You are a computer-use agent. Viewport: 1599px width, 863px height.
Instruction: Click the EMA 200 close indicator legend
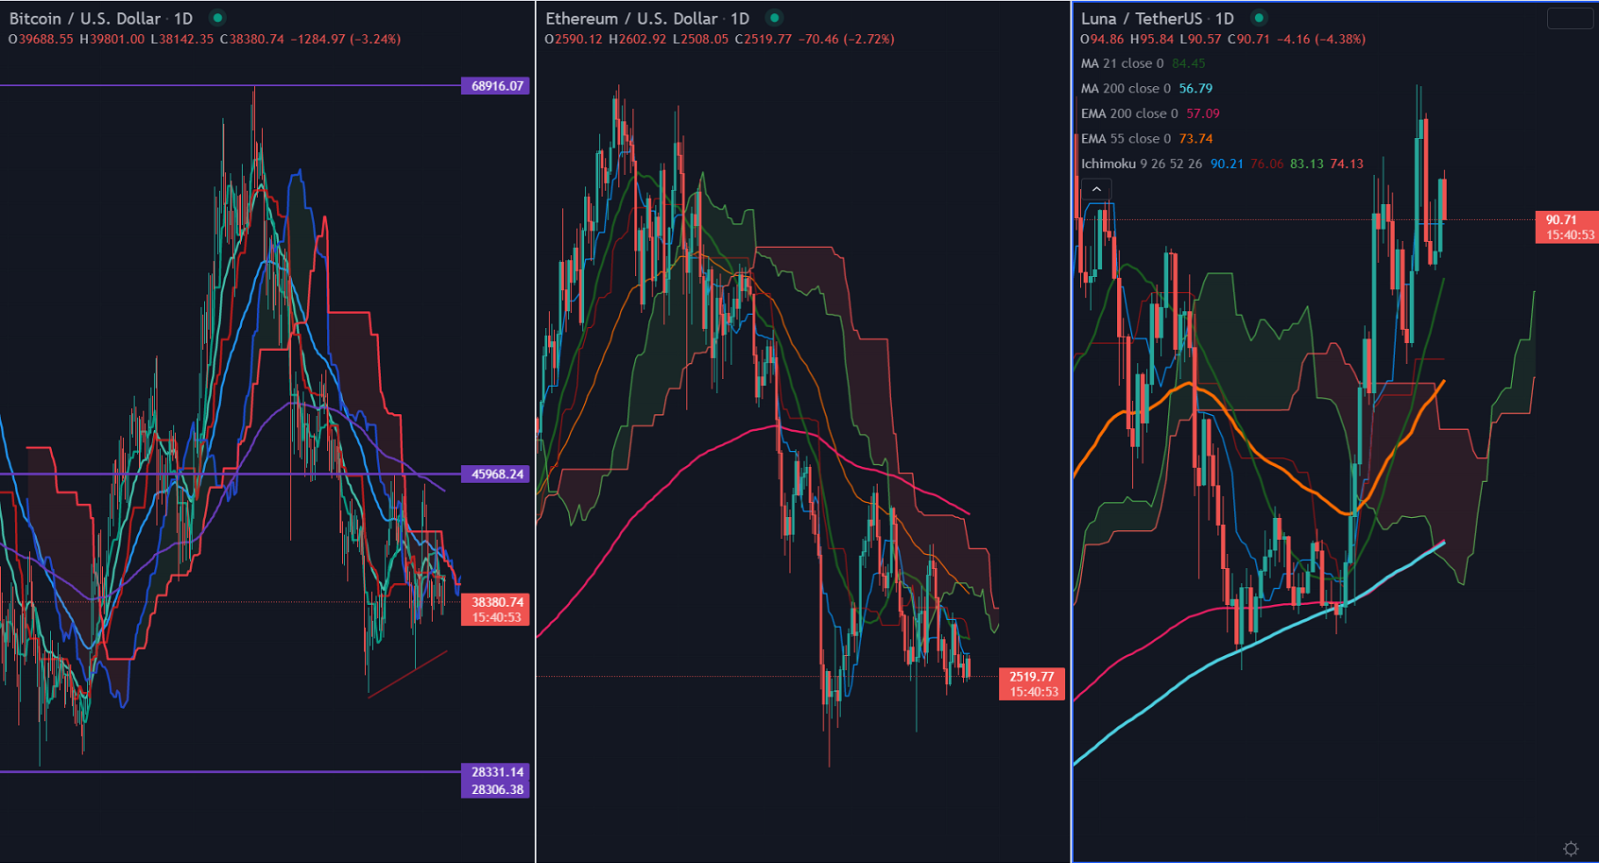(x=1129, y=114)
